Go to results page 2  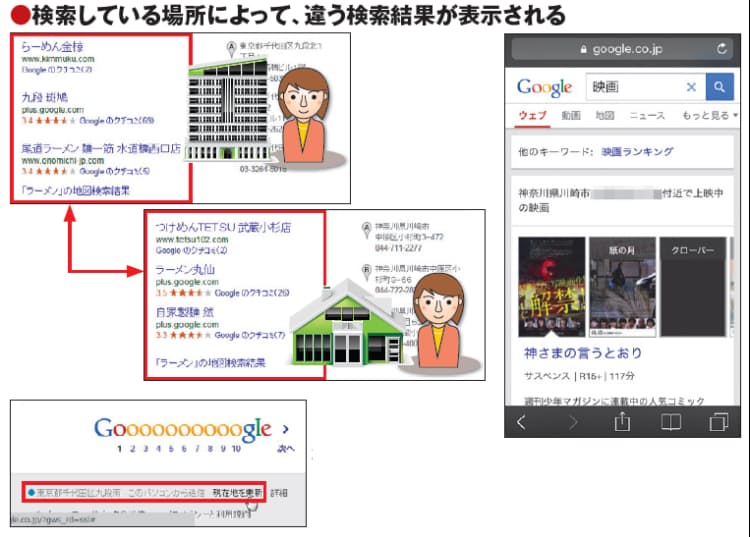coord(132,449)
